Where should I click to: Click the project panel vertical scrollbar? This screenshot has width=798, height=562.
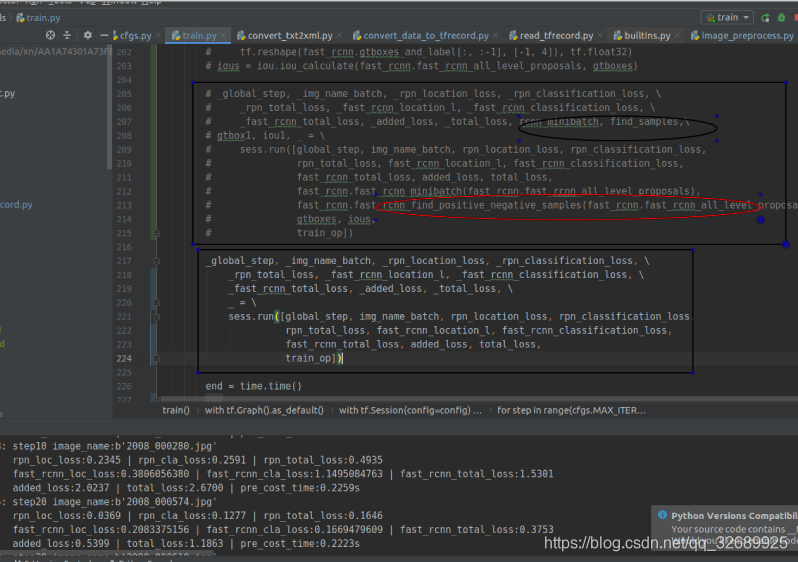(x=109, y=107)
